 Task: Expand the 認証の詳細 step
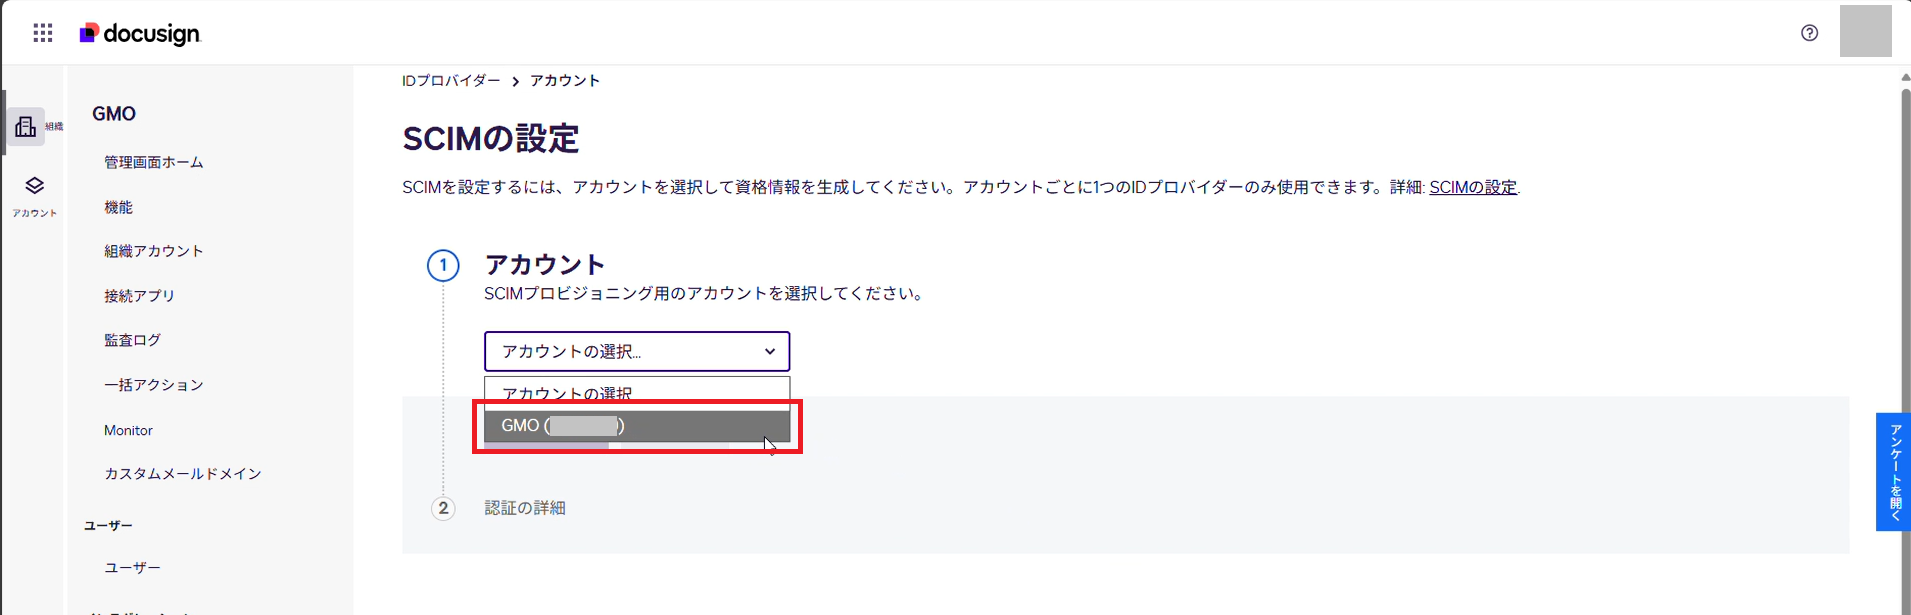point(525,508)
